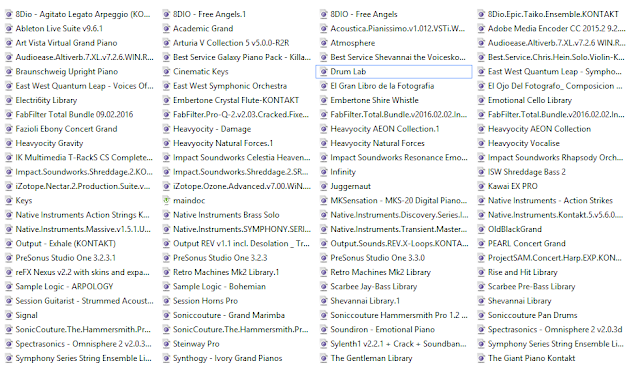
Task: Click the torrent icon beside Ableton Live Suite v9.6.1
Action: [x=9, y=29]
